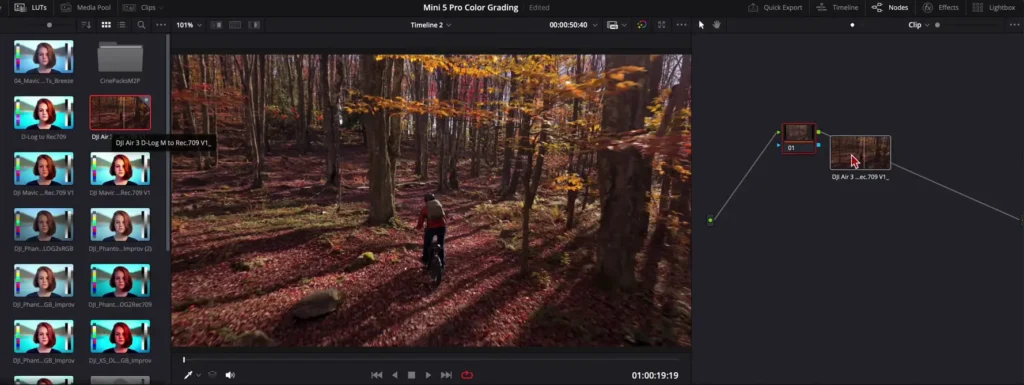Viewport: 1024px width, 385px height.
Task: Select the hand pan tool in node editor
Action: [716, 25]
